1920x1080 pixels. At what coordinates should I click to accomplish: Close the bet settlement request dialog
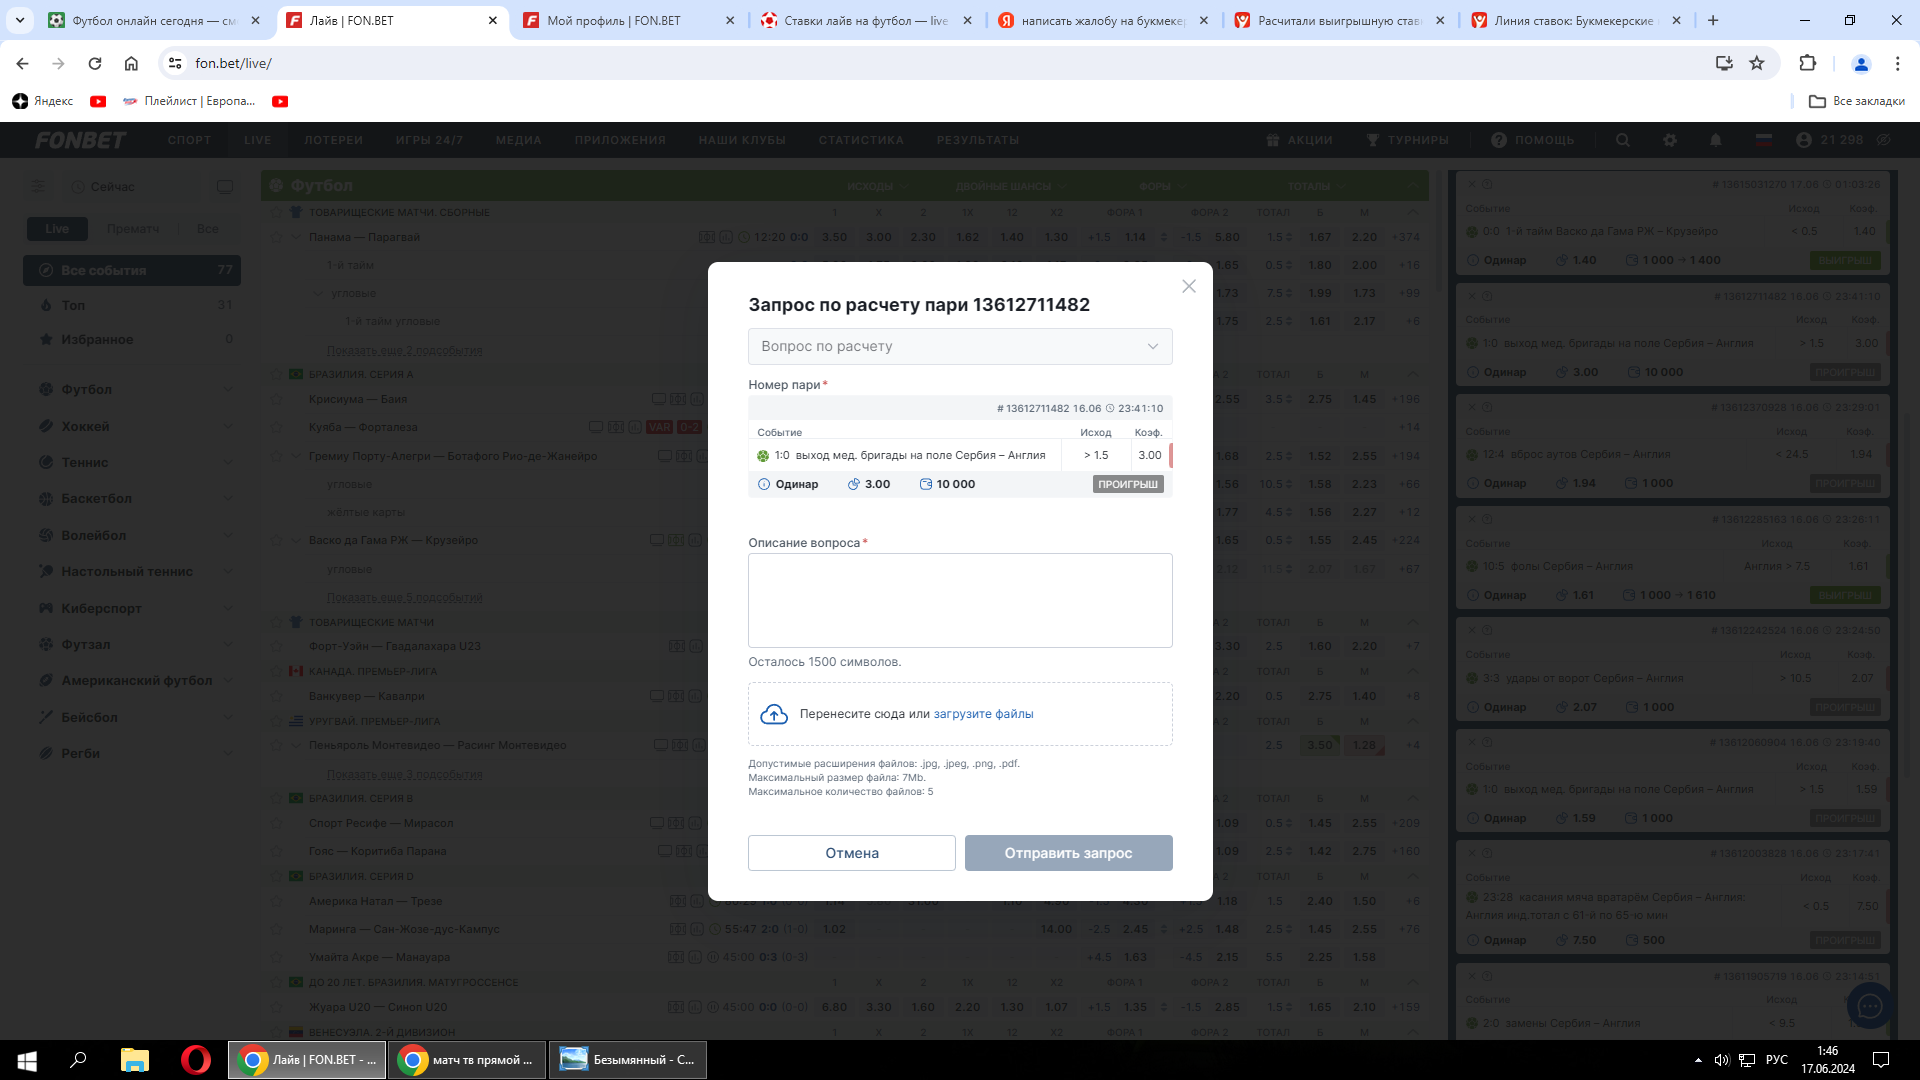[x=1188, y=286]
